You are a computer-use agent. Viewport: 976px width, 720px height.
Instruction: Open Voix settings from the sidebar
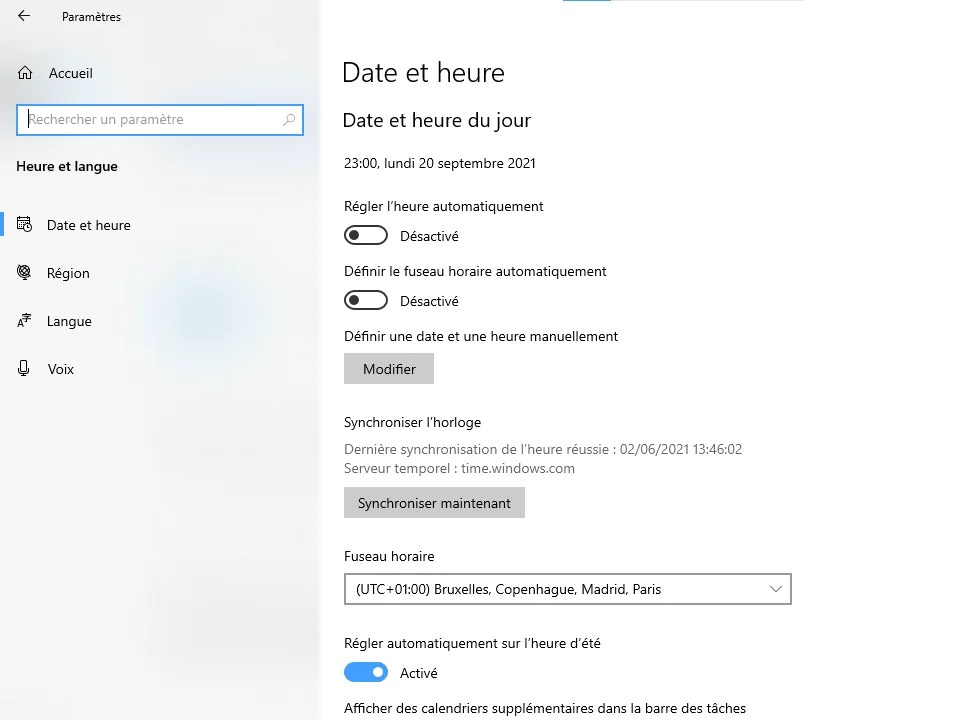(x=61, y=368)
